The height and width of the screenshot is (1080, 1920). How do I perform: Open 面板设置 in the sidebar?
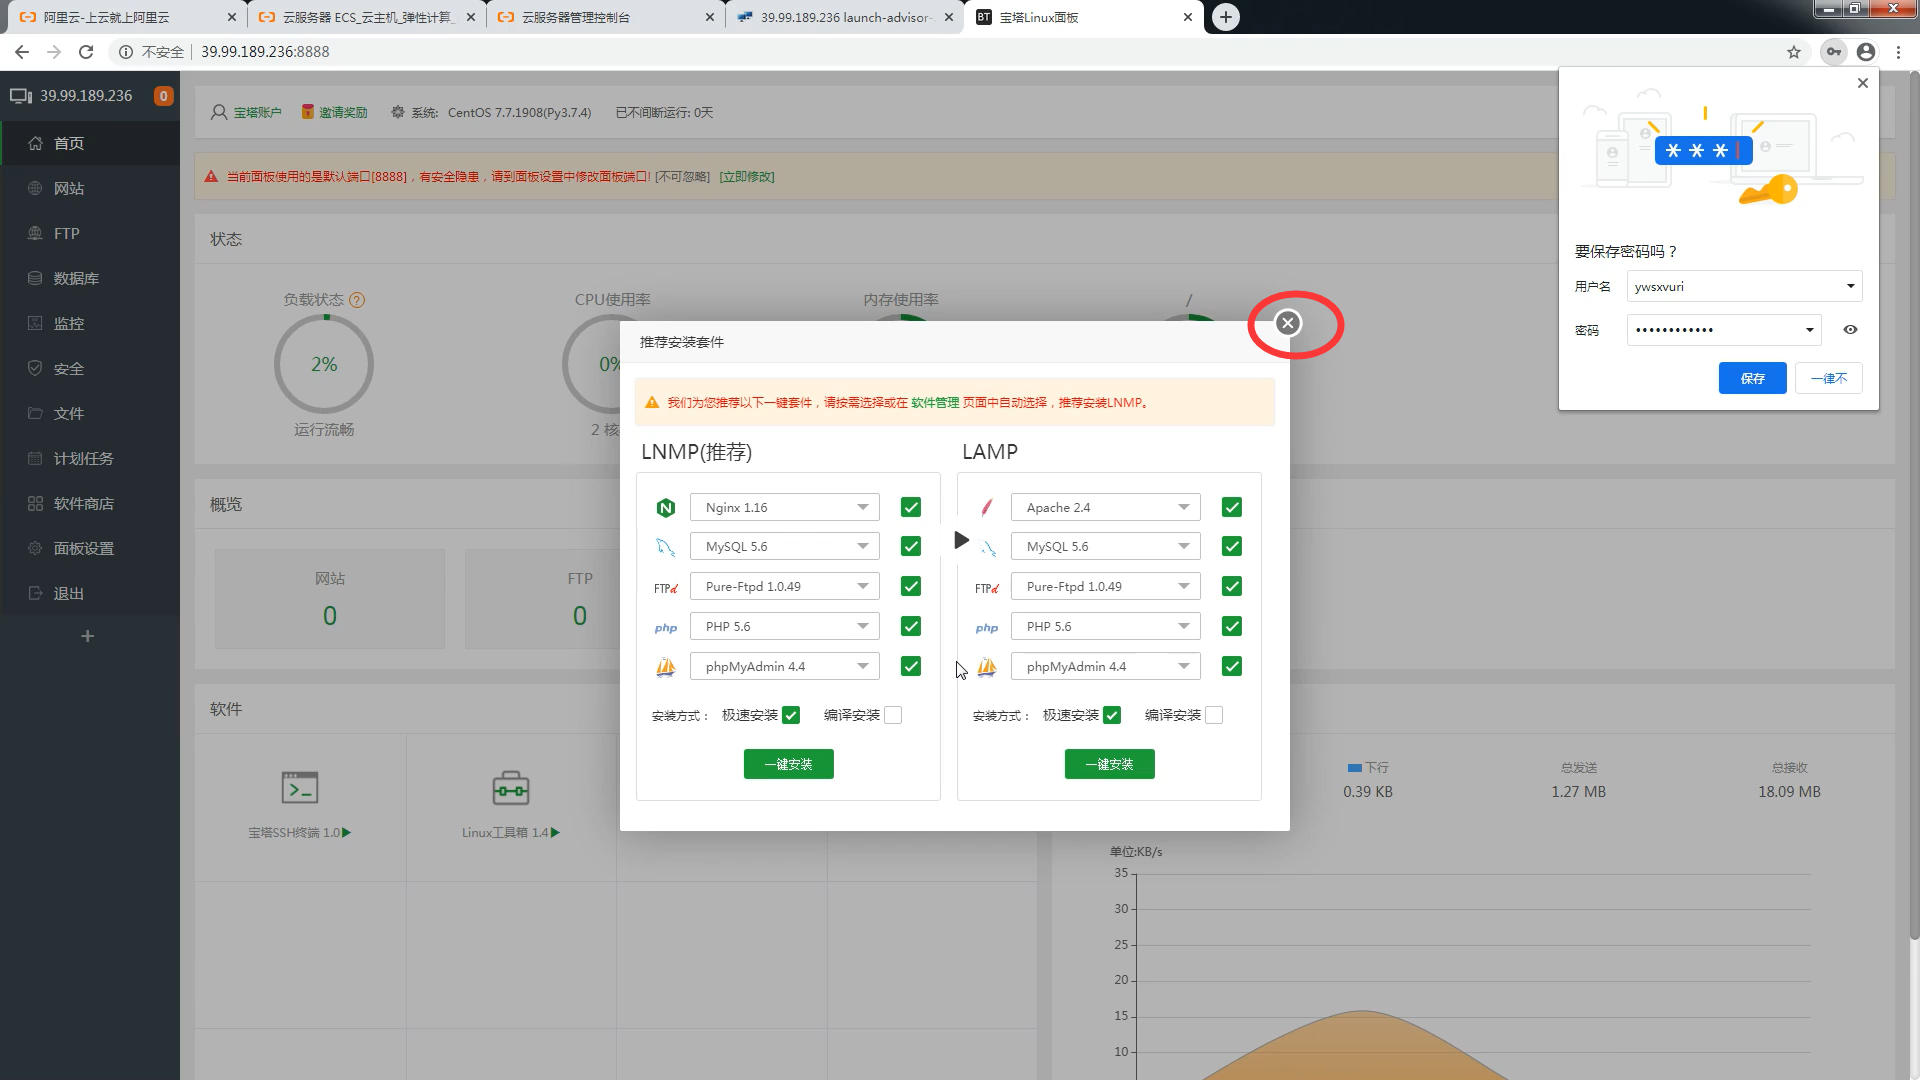(x=90, y=549)
